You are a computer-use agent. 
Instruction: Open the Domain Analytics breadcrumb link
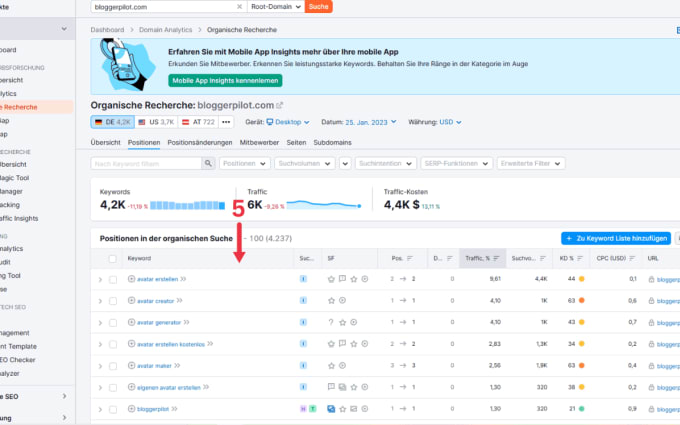[165, 29]
